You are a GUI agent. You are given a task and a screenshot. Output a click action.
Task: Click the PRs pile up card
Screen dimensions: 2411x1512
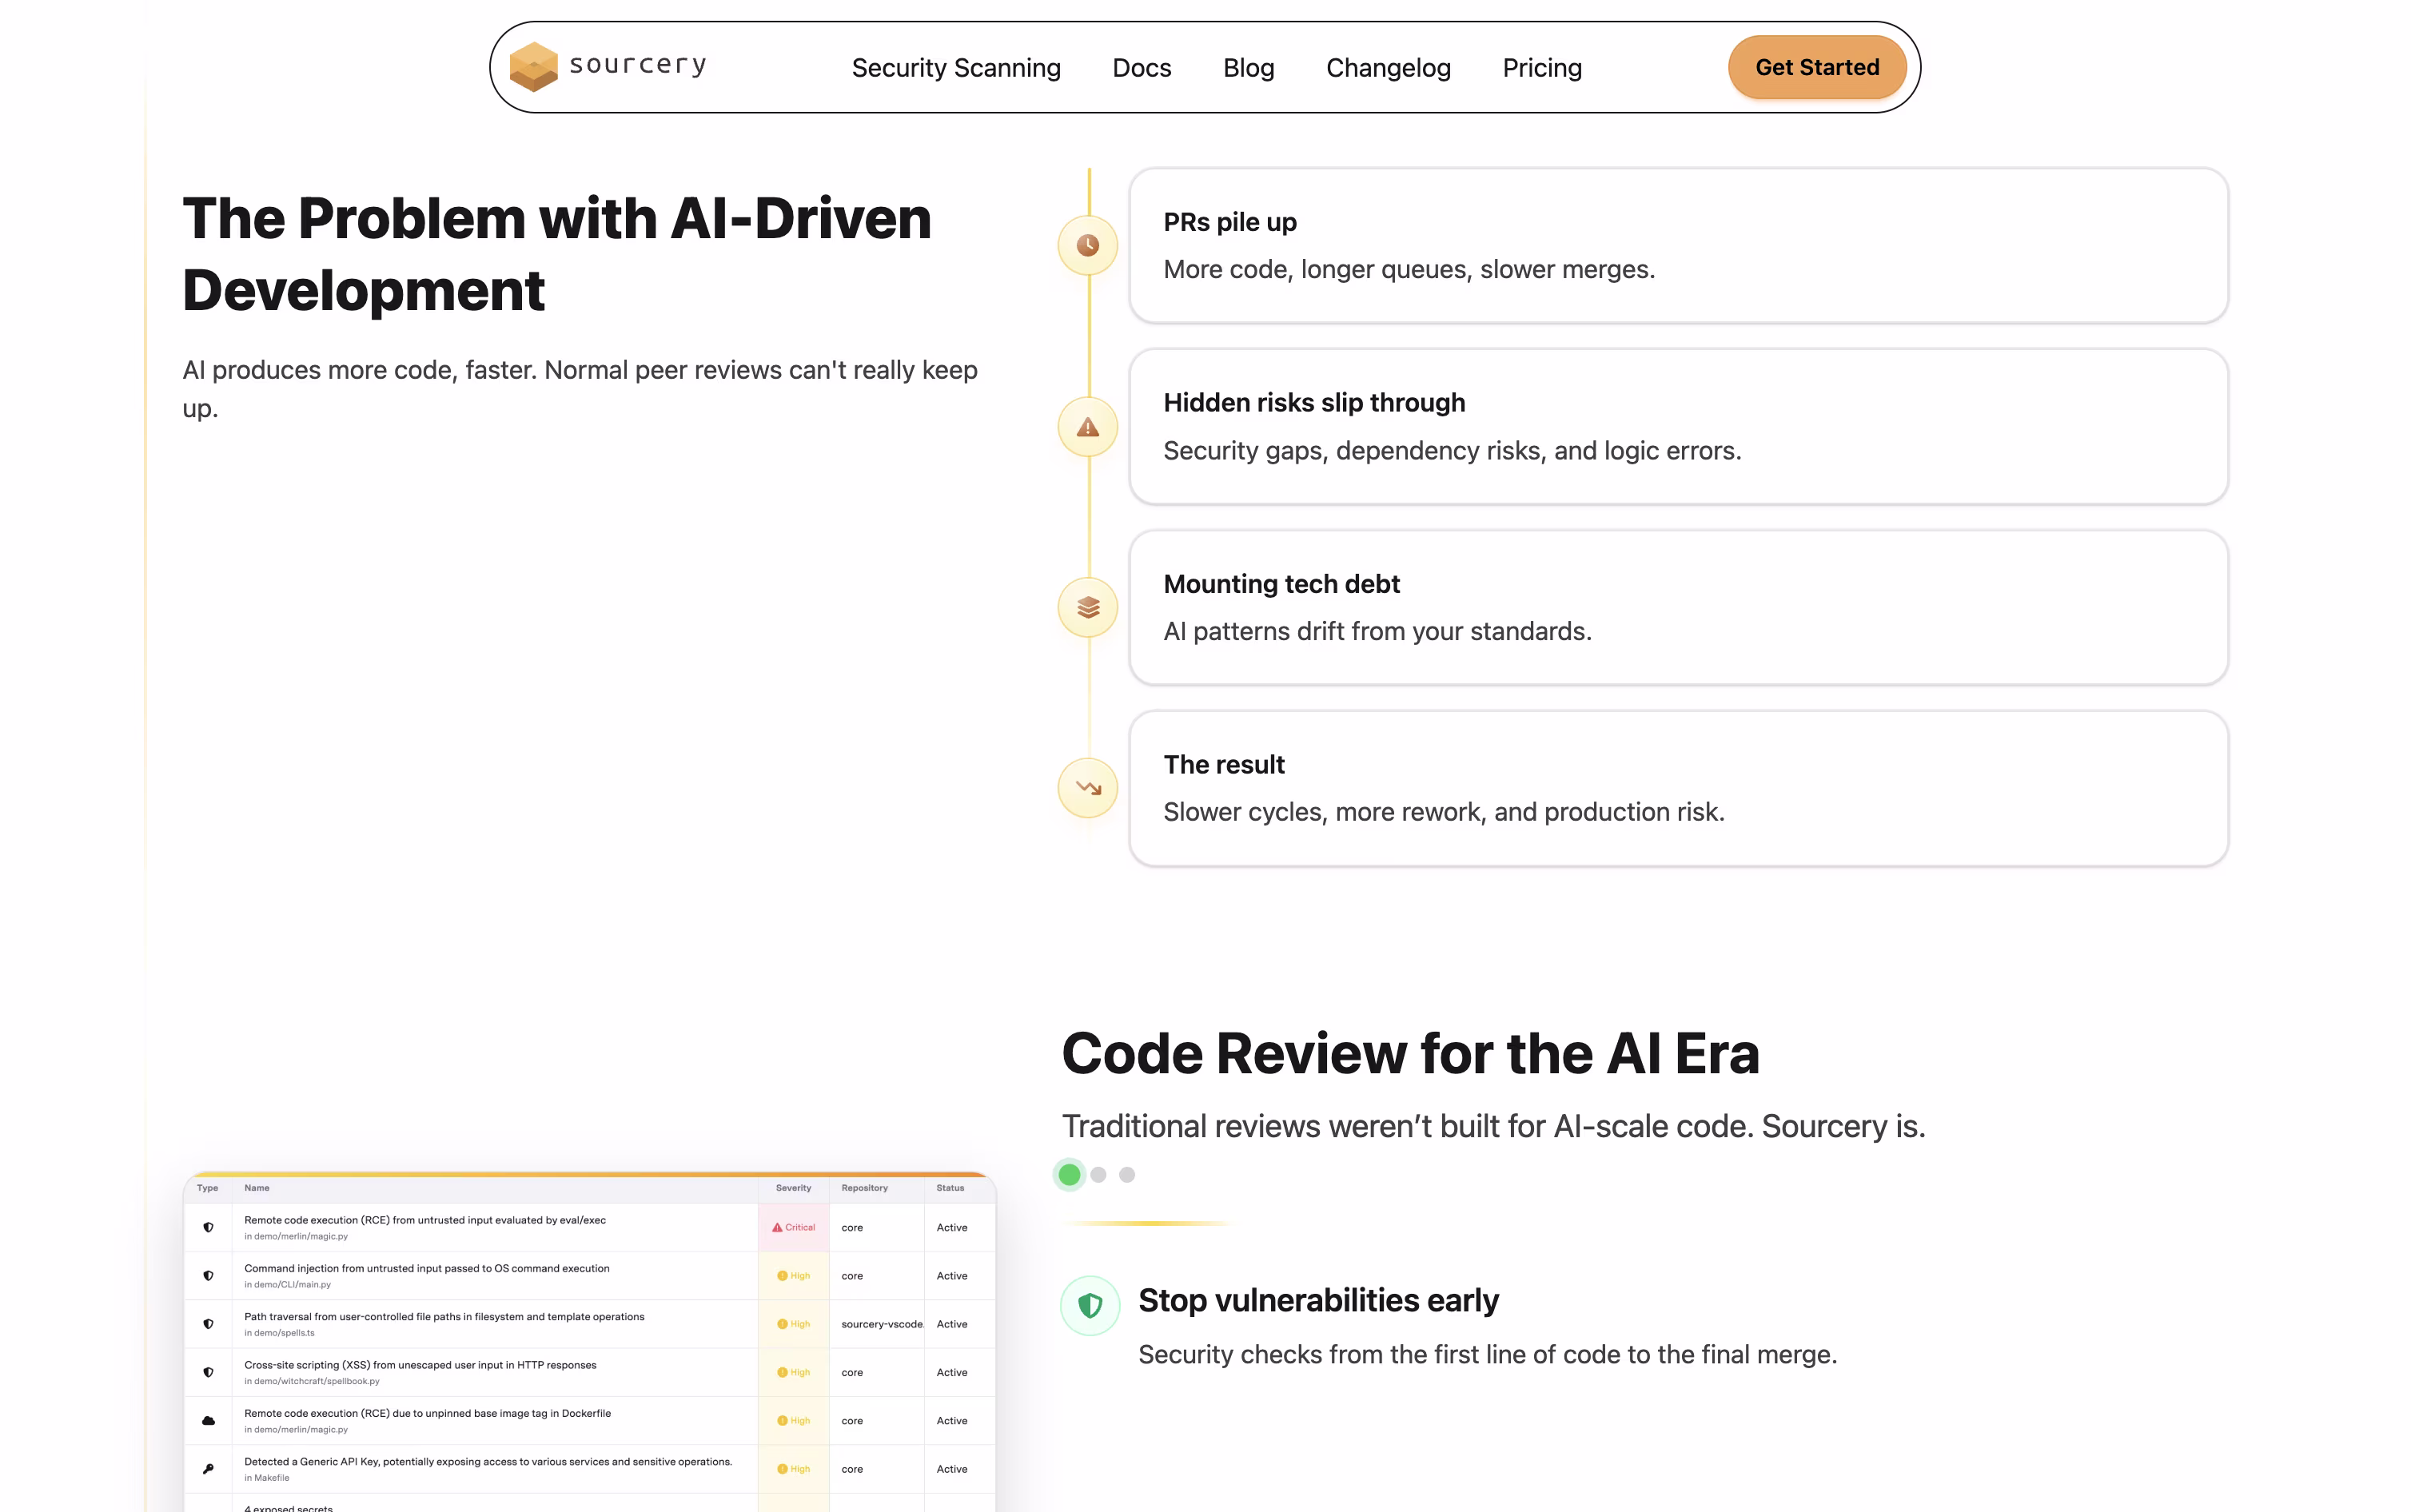[1678, 245]
